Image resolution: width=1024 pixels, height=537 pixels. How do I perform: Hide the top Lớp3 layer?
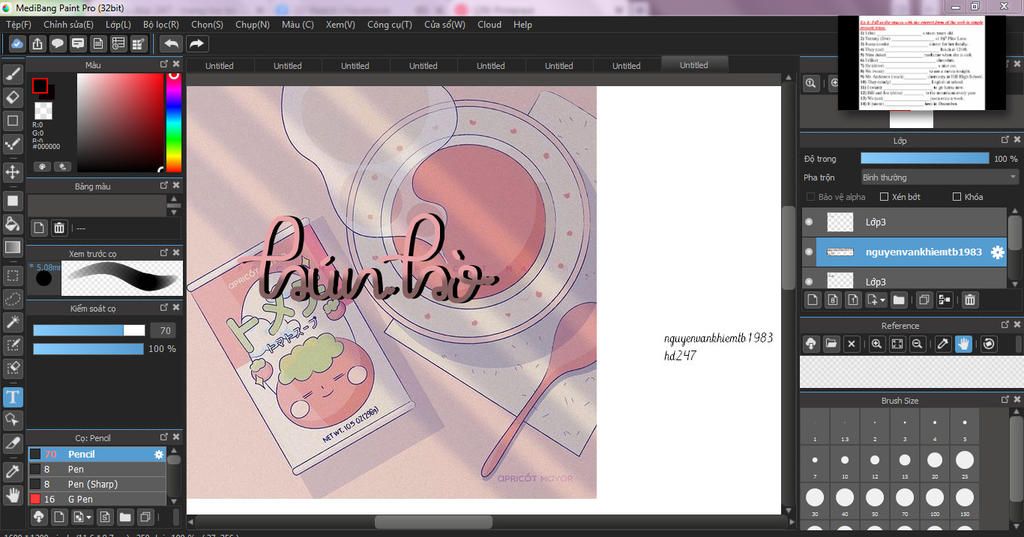809,222
